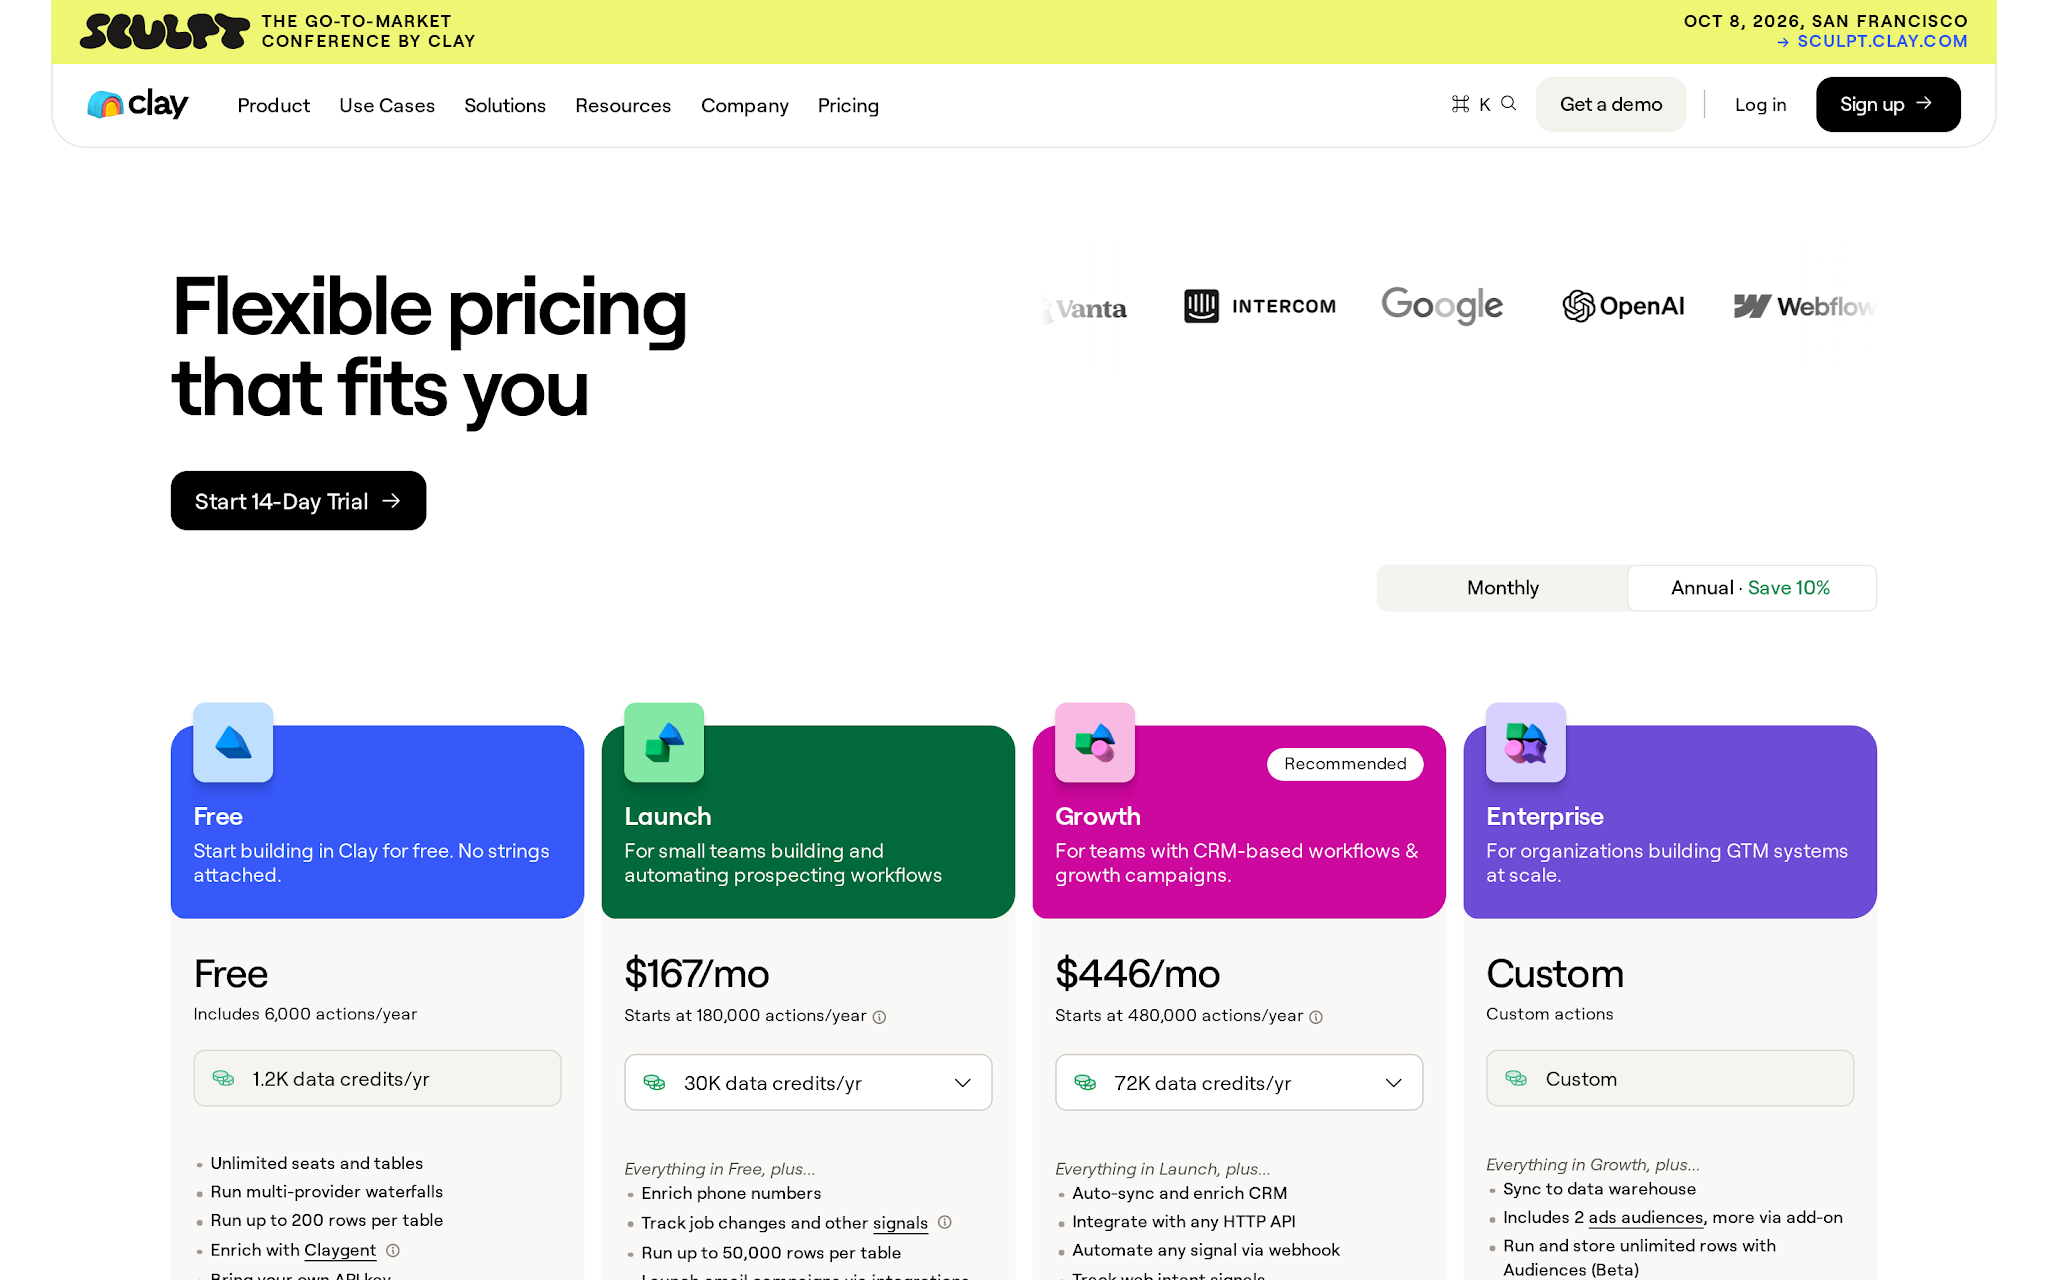Click Get a demo button
Image resolution: width=2048 pixels, height=1280 pixels.
point(1611,104)
